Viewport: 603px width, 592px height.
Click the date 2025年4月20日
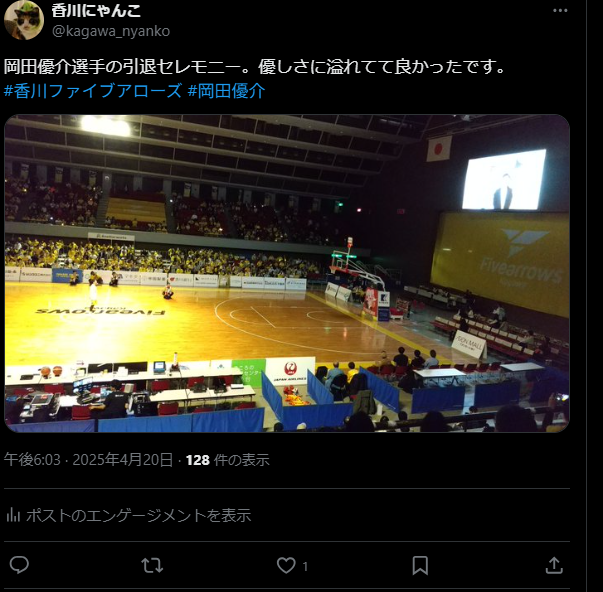(x=123, y=460)
